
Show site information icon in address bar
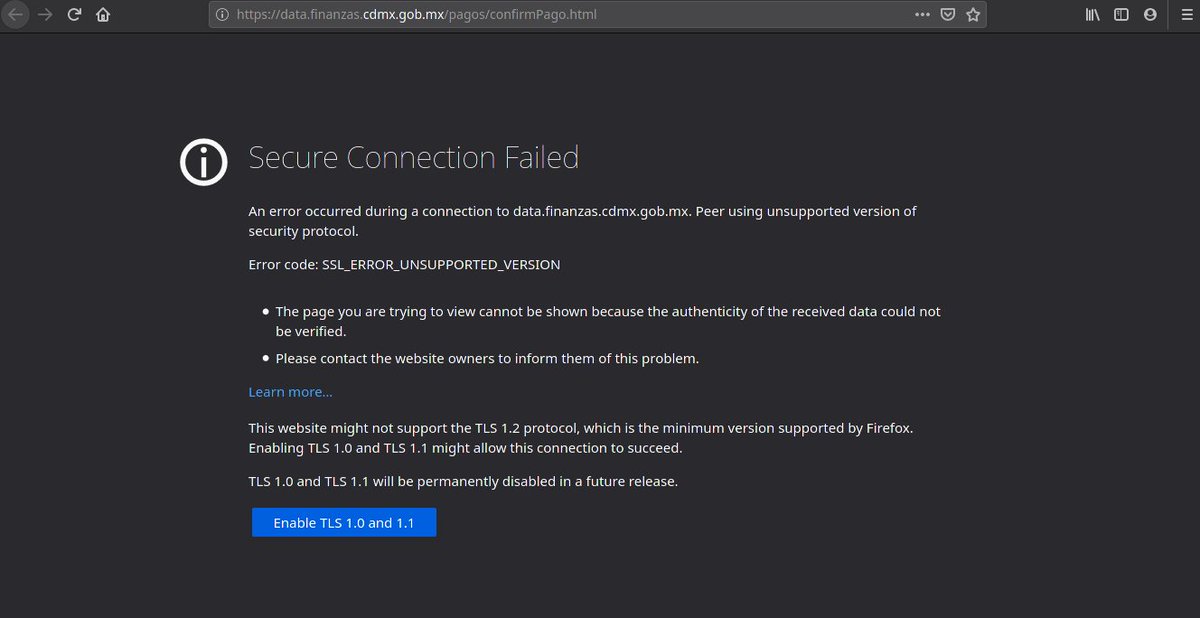[223, 15]
